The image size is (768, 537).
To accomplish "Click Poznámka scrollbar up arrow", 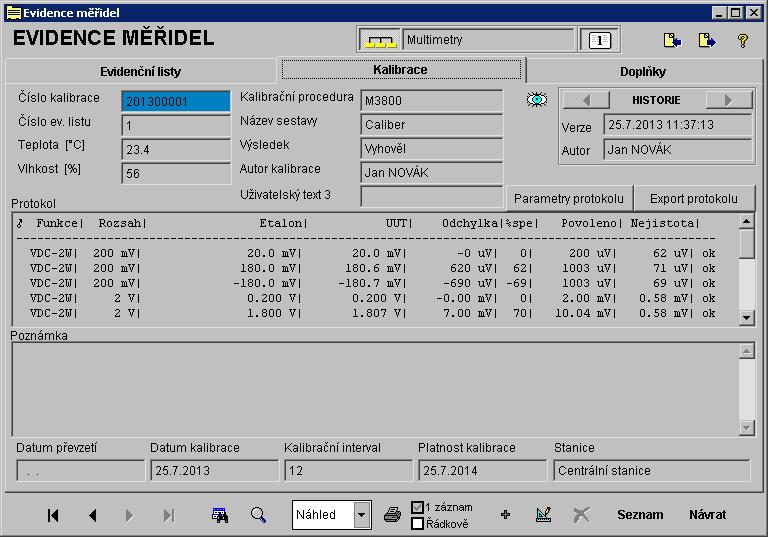I will [746, 351].
